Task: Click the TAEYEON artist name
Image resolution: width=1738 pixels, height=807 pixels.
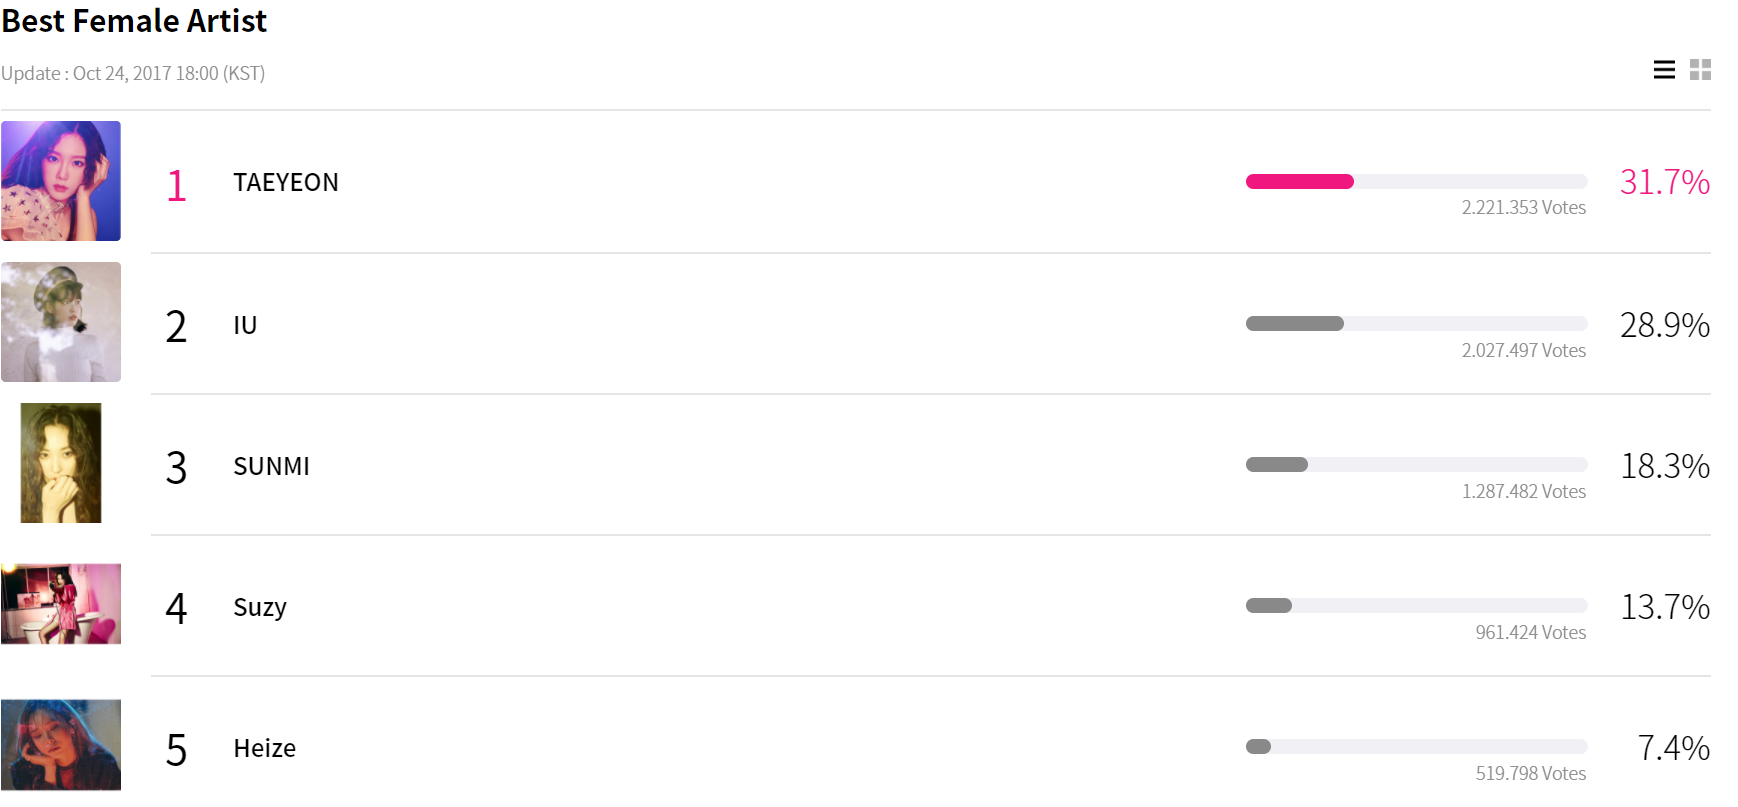Action: coord(286,182)
